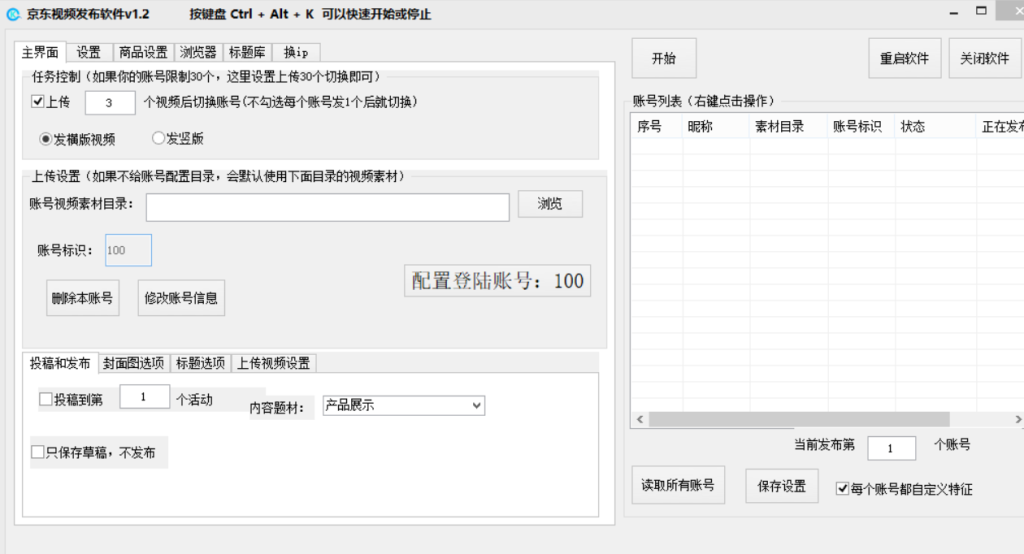Switch to the 投稿和发布 tab

click(60, 363)
